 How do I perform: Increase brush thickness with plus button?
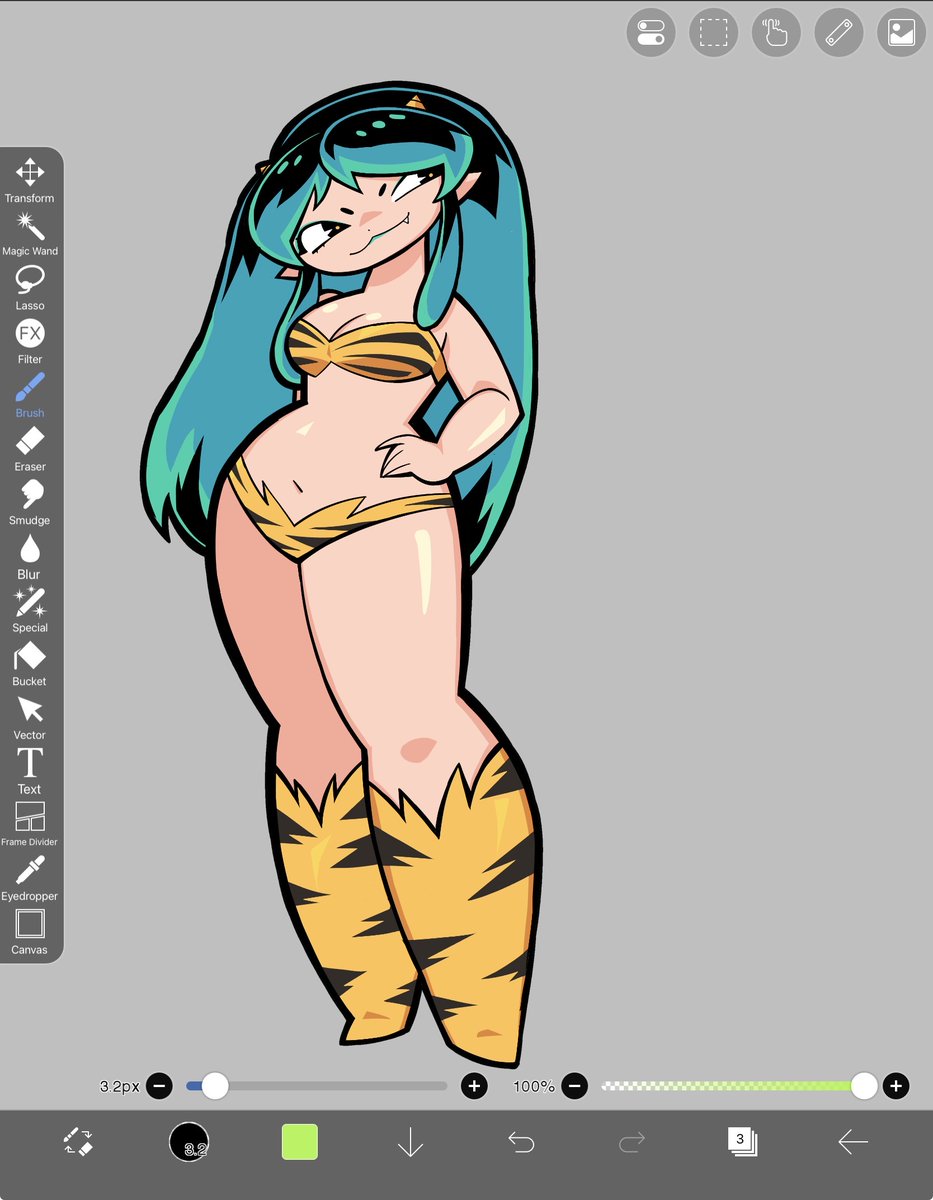pos(474,1086)
